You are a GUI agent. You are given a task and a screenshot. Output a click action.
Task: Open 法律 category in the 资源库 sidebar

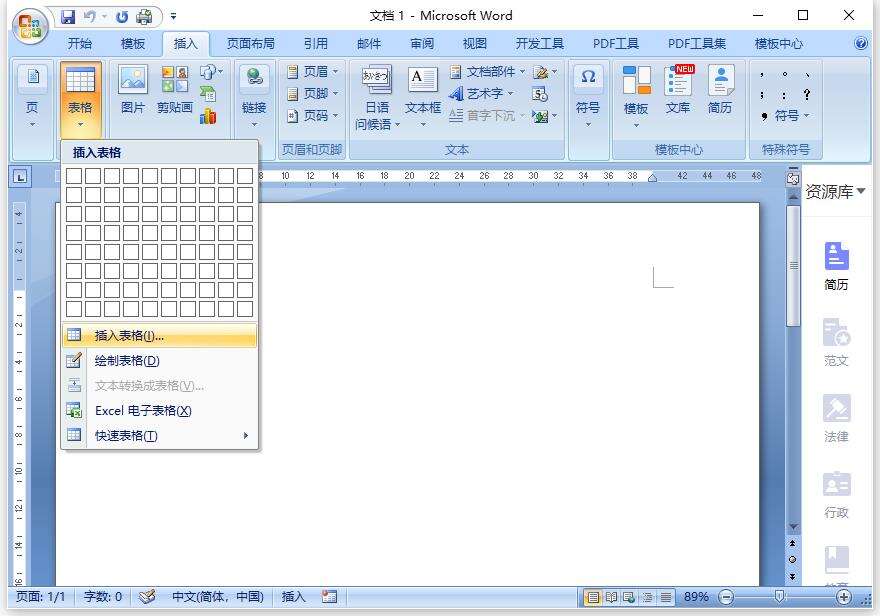[x=836, y=418]
